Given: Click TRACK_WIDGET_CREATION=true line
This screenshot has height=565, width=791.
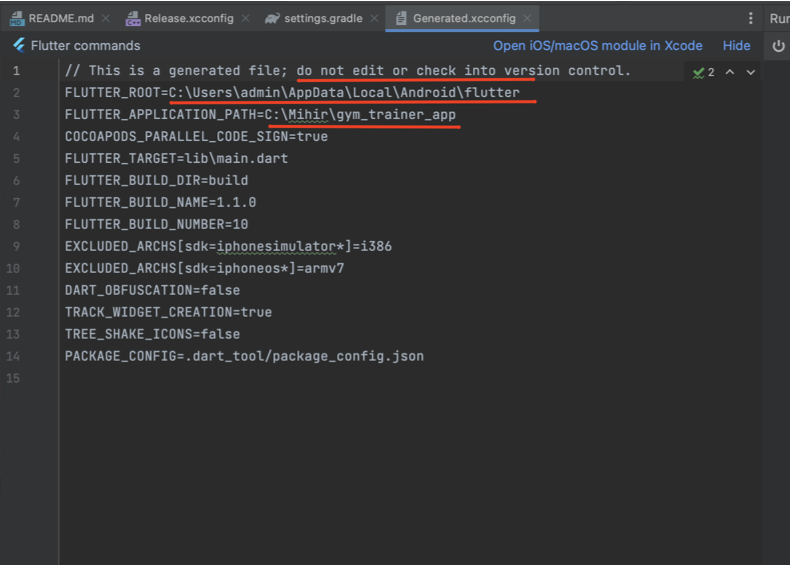Looking at the screenshot, I should (x=168, y=312).
